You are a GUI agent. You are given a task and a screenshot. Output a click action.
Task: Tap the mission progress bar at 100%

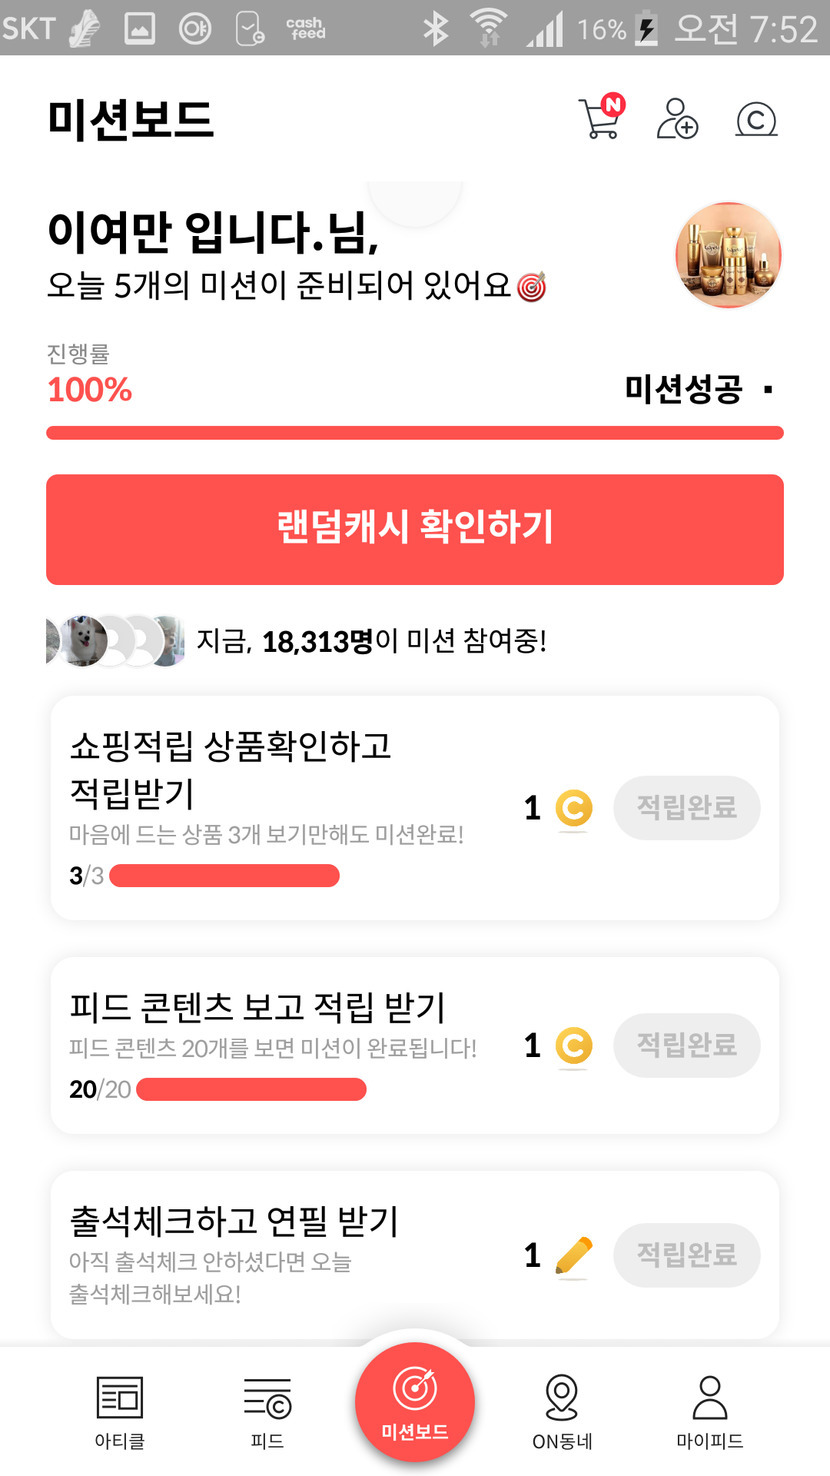point(415,433)
